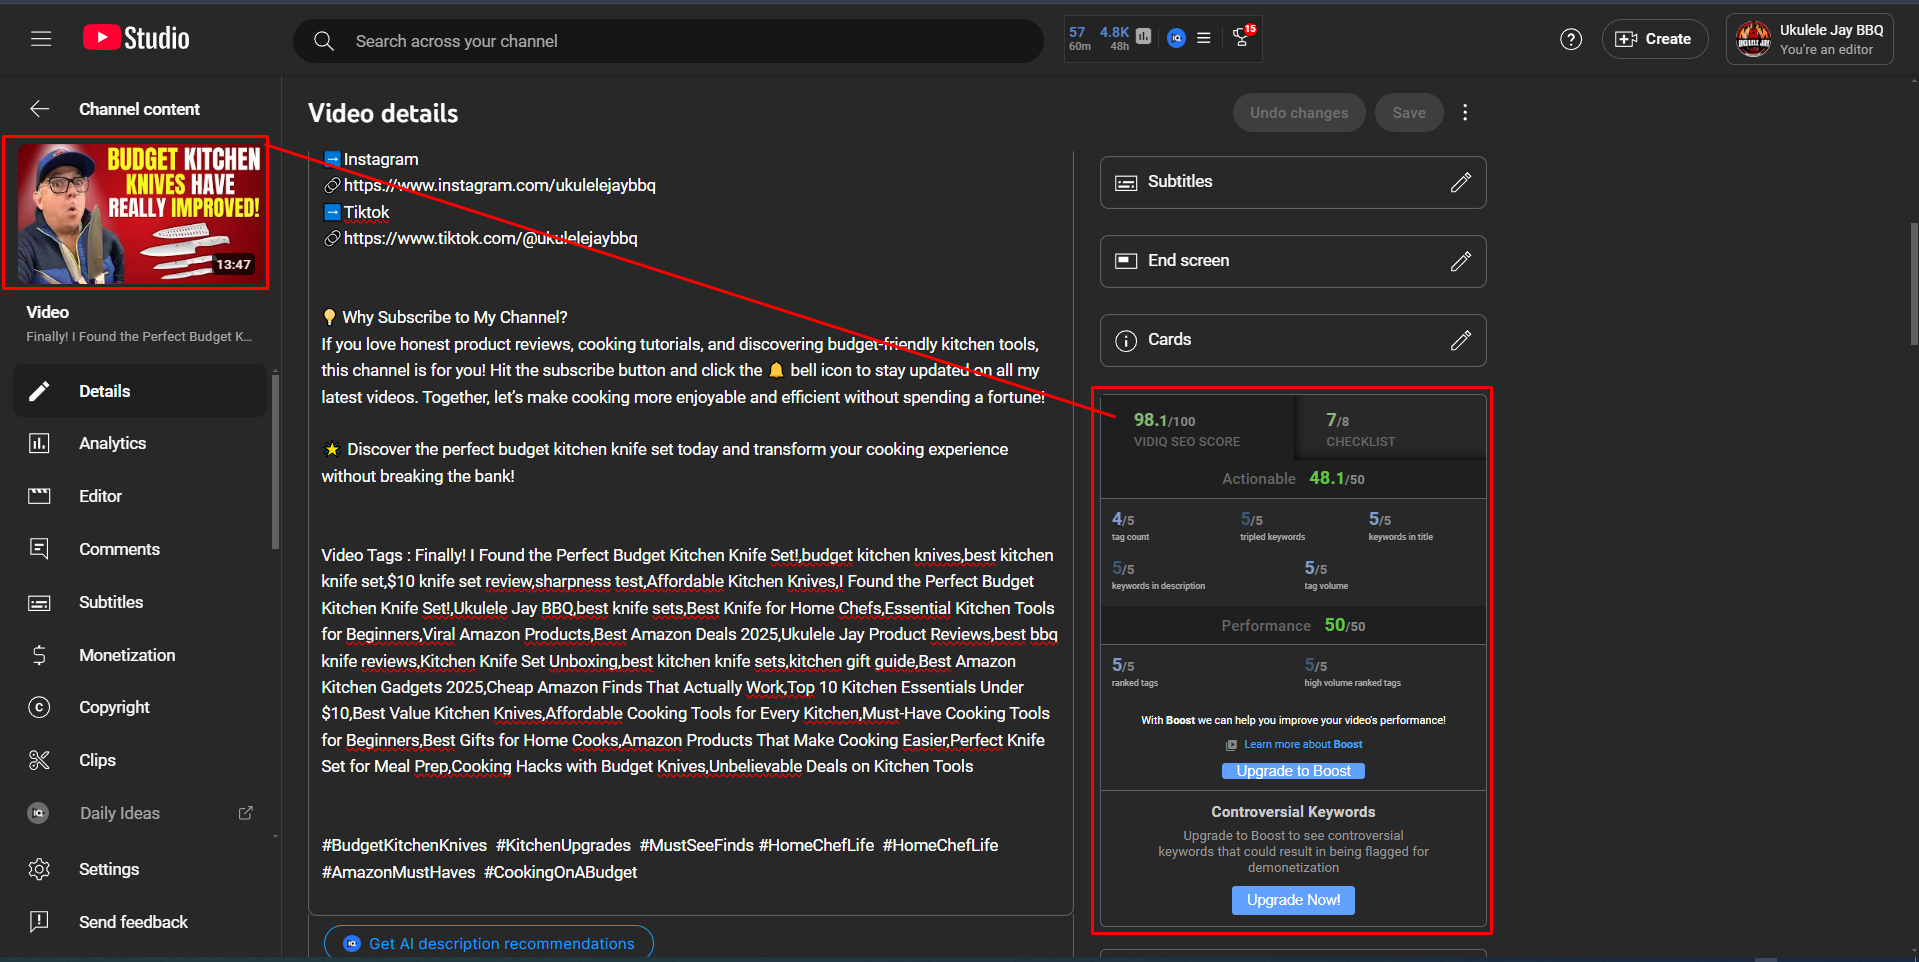Open the vidIQ toolbar list menu
1919x962 pixels.
click(x=1204, y=38)
